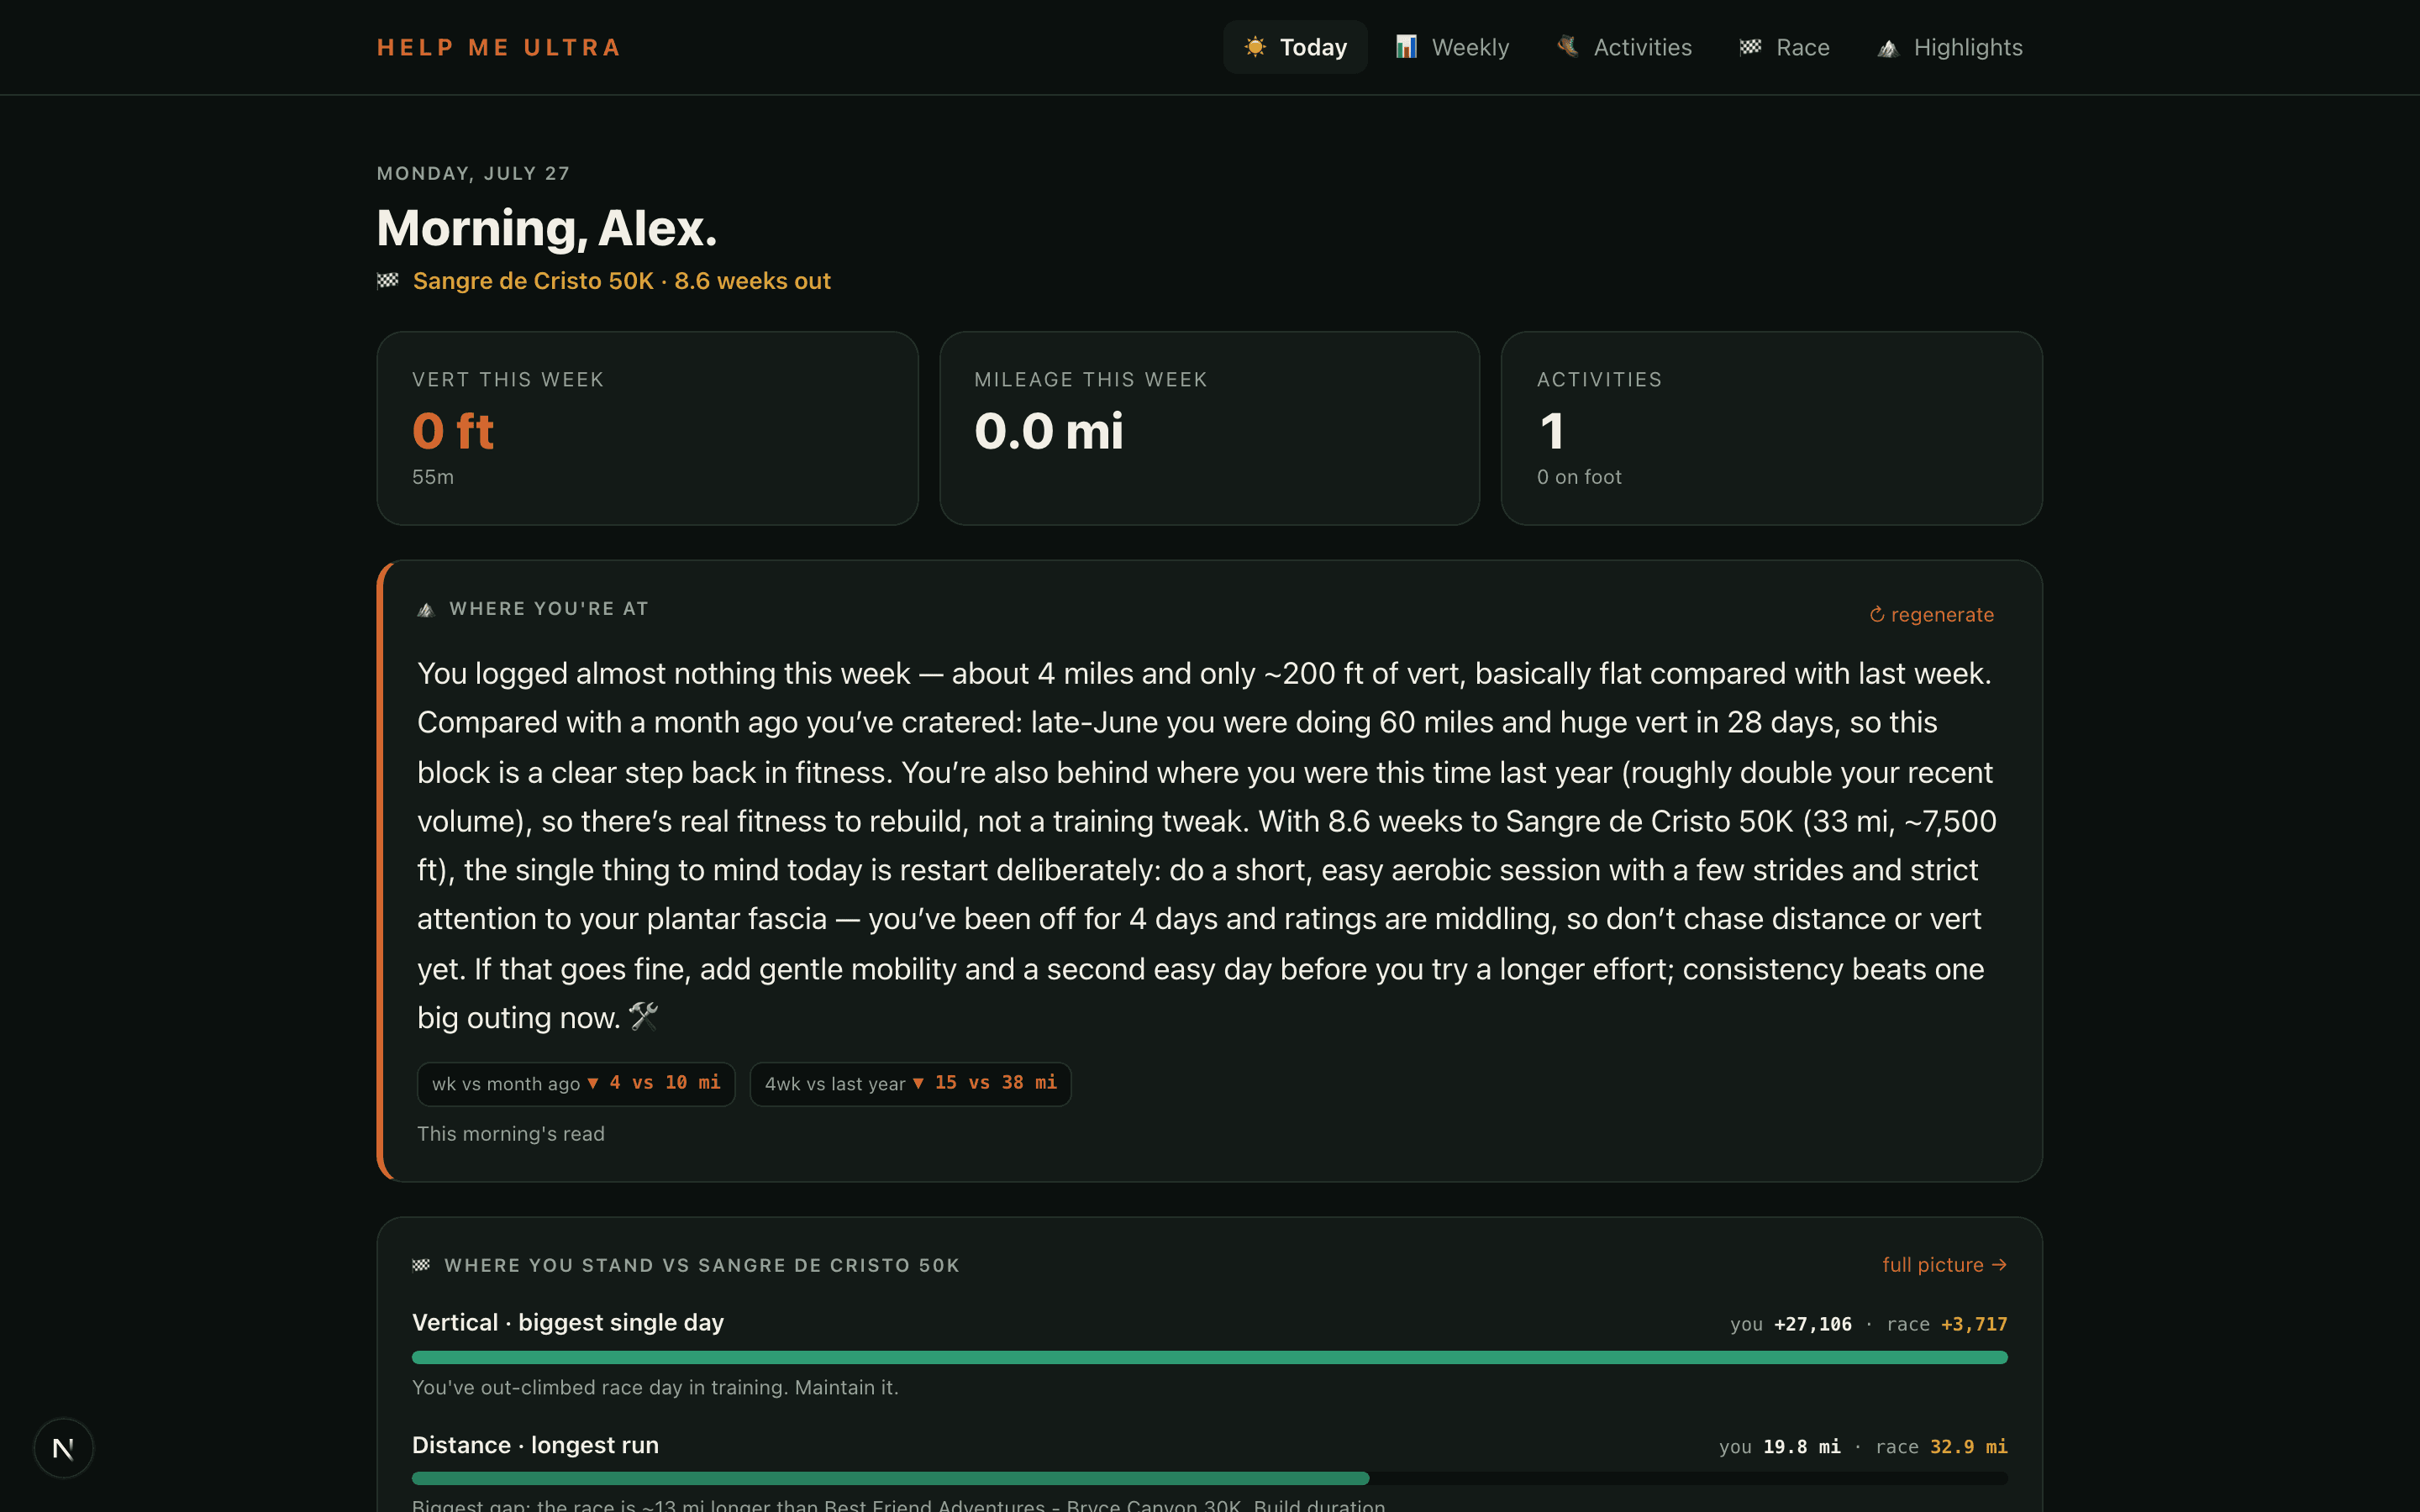Select the wk vs month ago chip

coord(576,1084)
